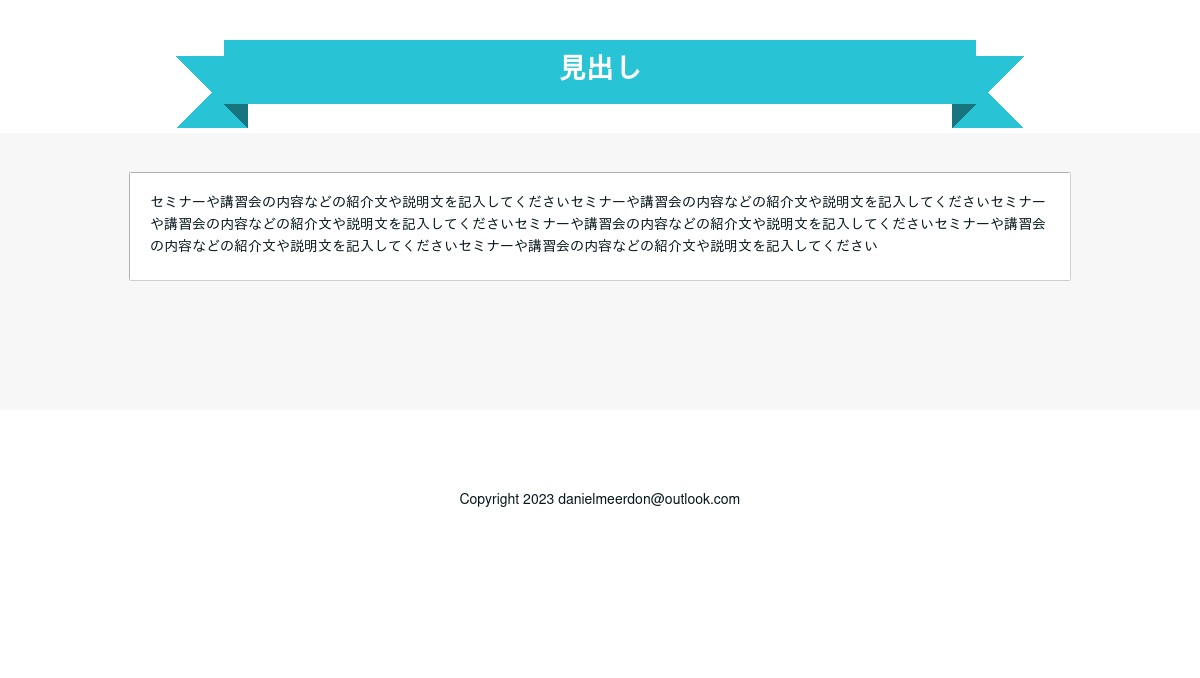This screenshot has height=678, width=1200.
Task: Click the turquoise banner right of 見出し
Action: [x=810, y=72]
